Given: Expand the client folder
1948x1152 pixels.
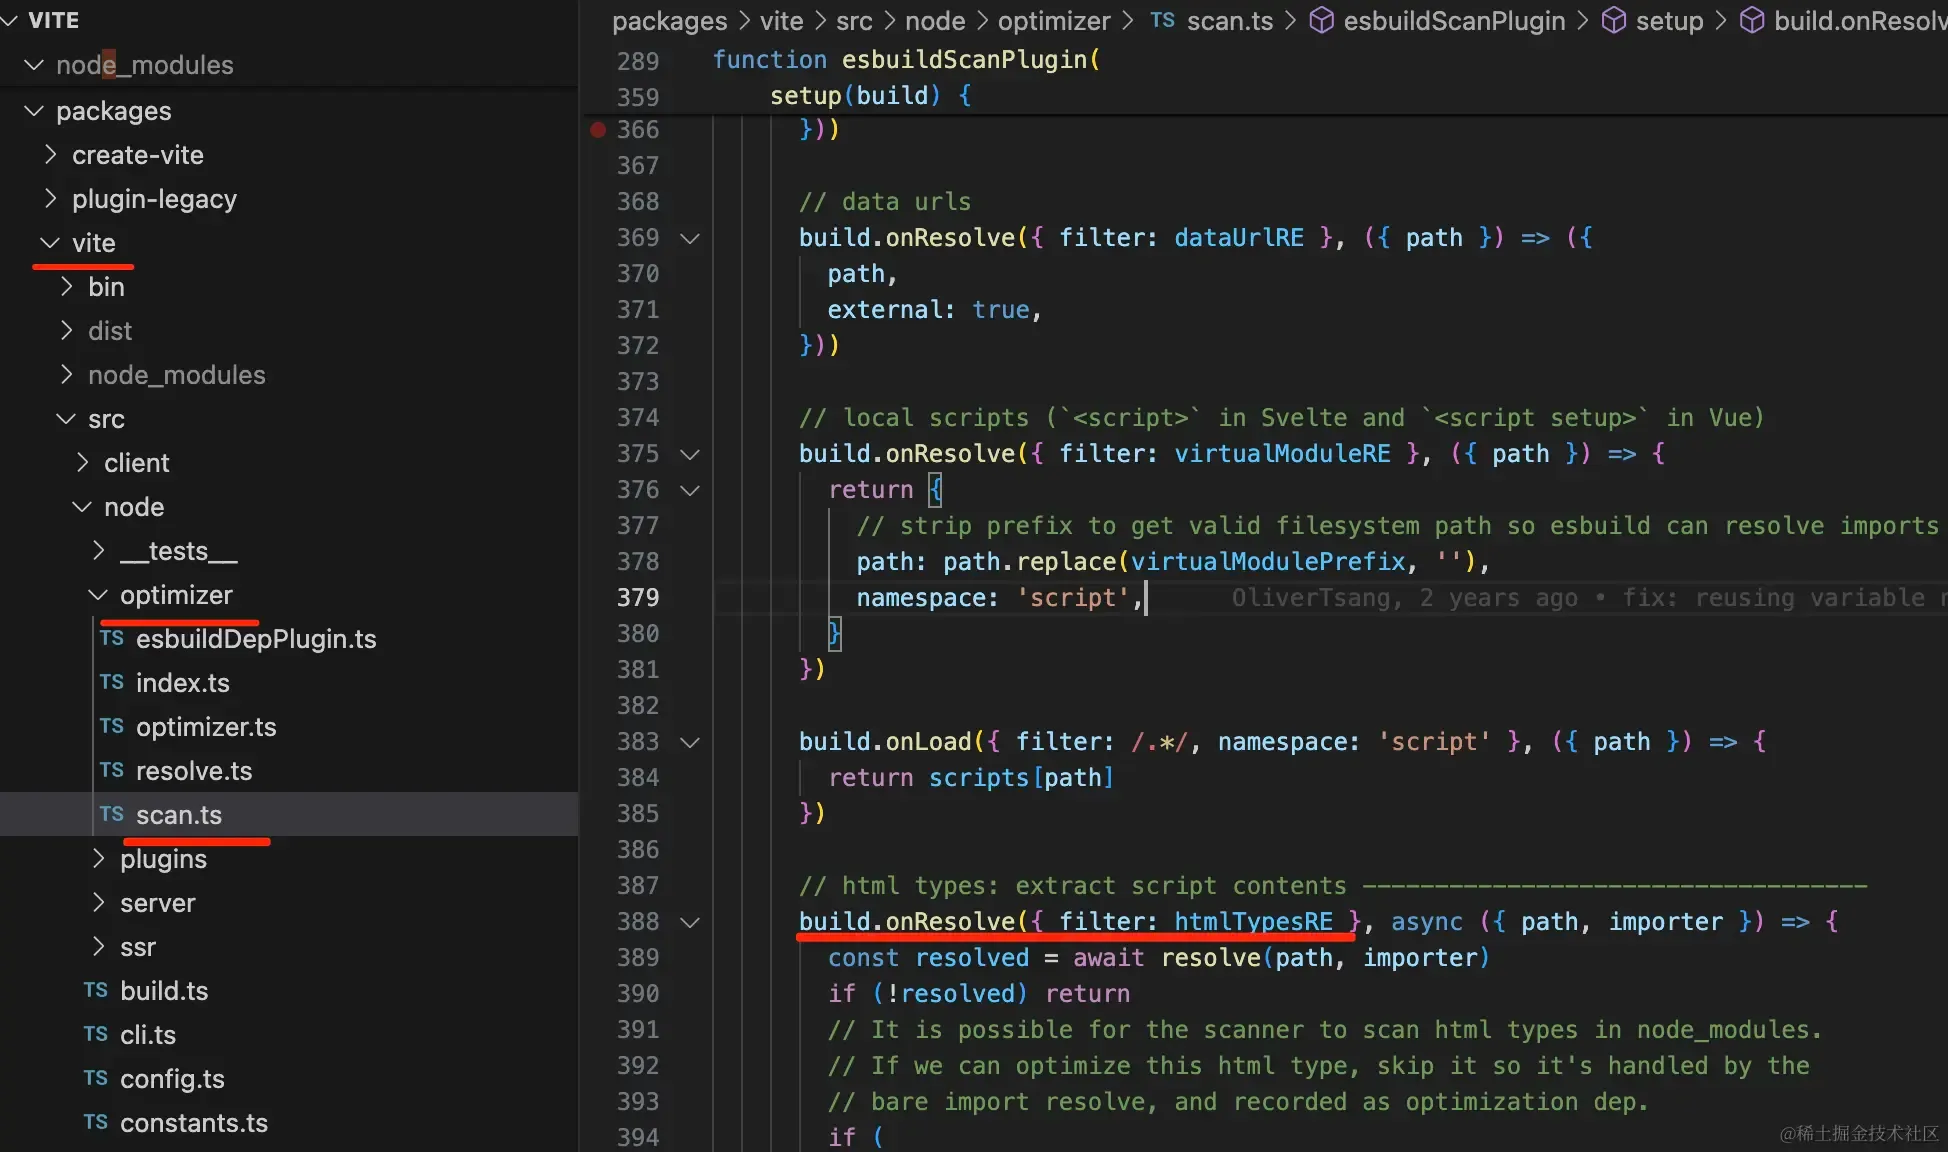Looking at the screenshot, I should [82, 462].
